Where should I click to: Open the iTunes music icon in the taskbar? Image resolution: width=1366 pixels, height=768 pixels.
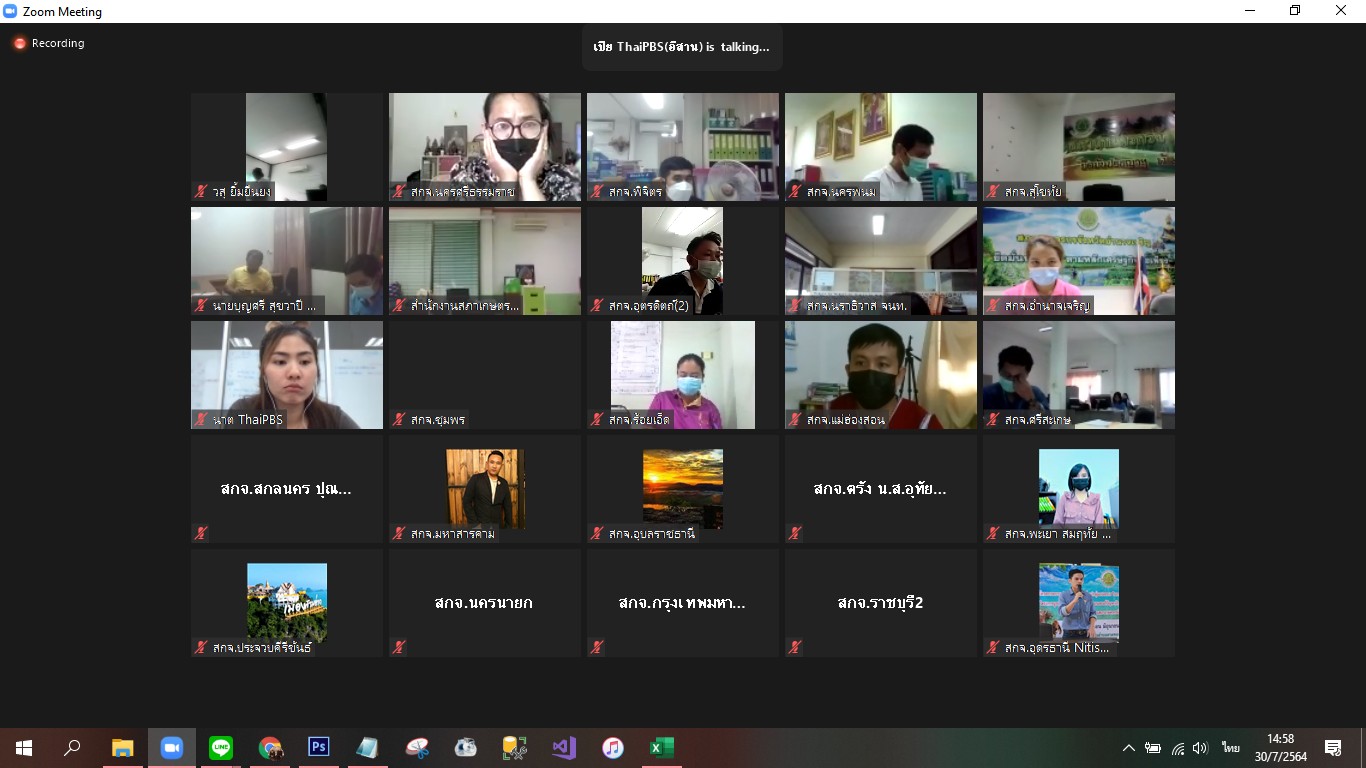coord(613,748)
